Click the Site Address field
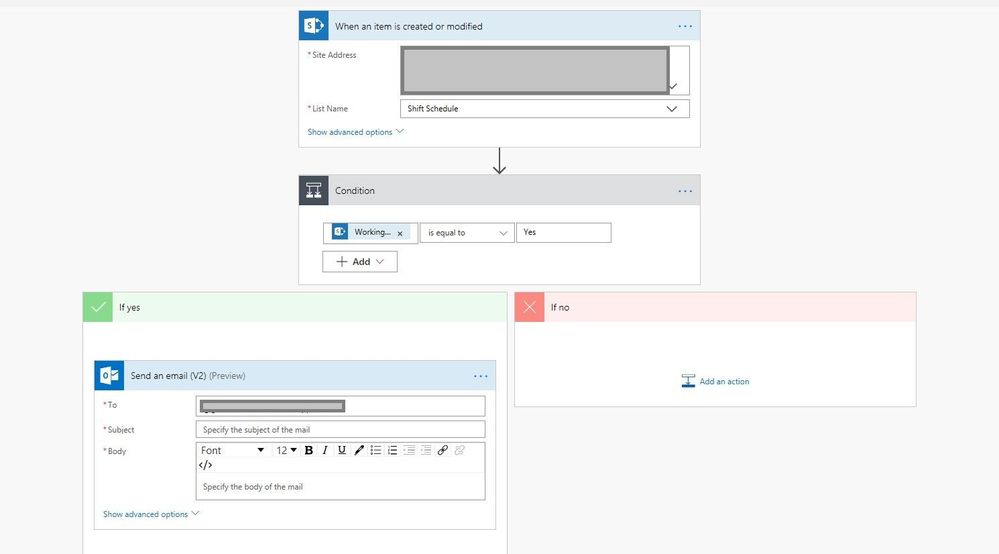Viewport: 999px width, 554px height. click(545, 70)
